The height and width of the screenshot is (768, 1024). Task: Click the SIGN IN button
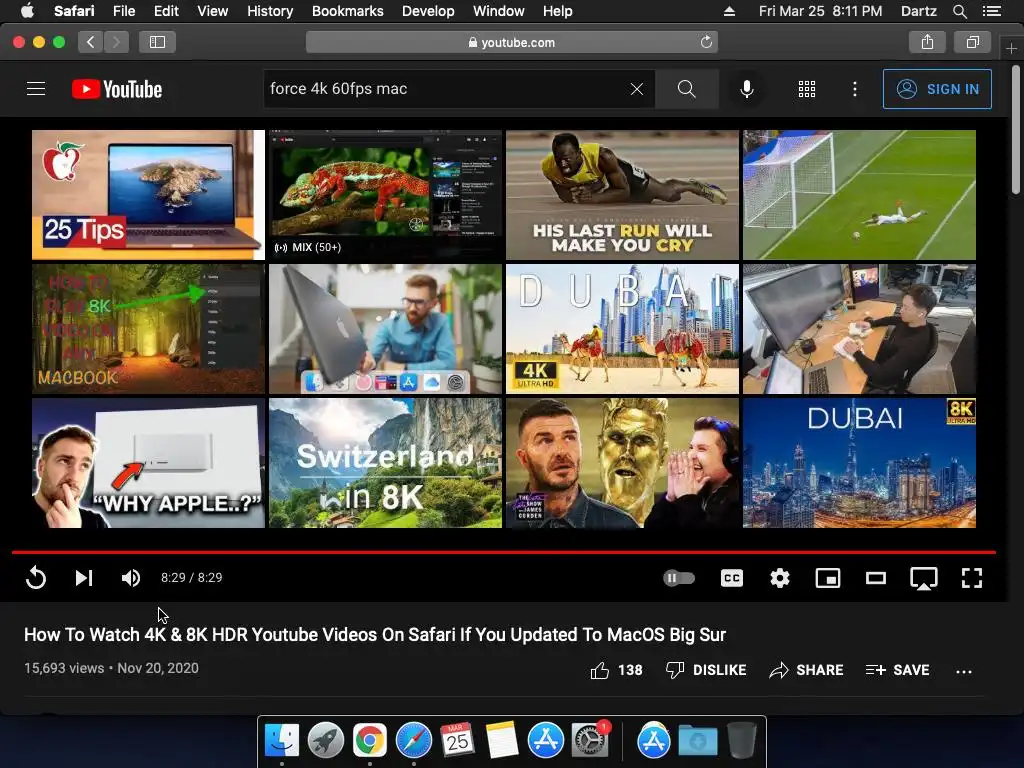937,89
